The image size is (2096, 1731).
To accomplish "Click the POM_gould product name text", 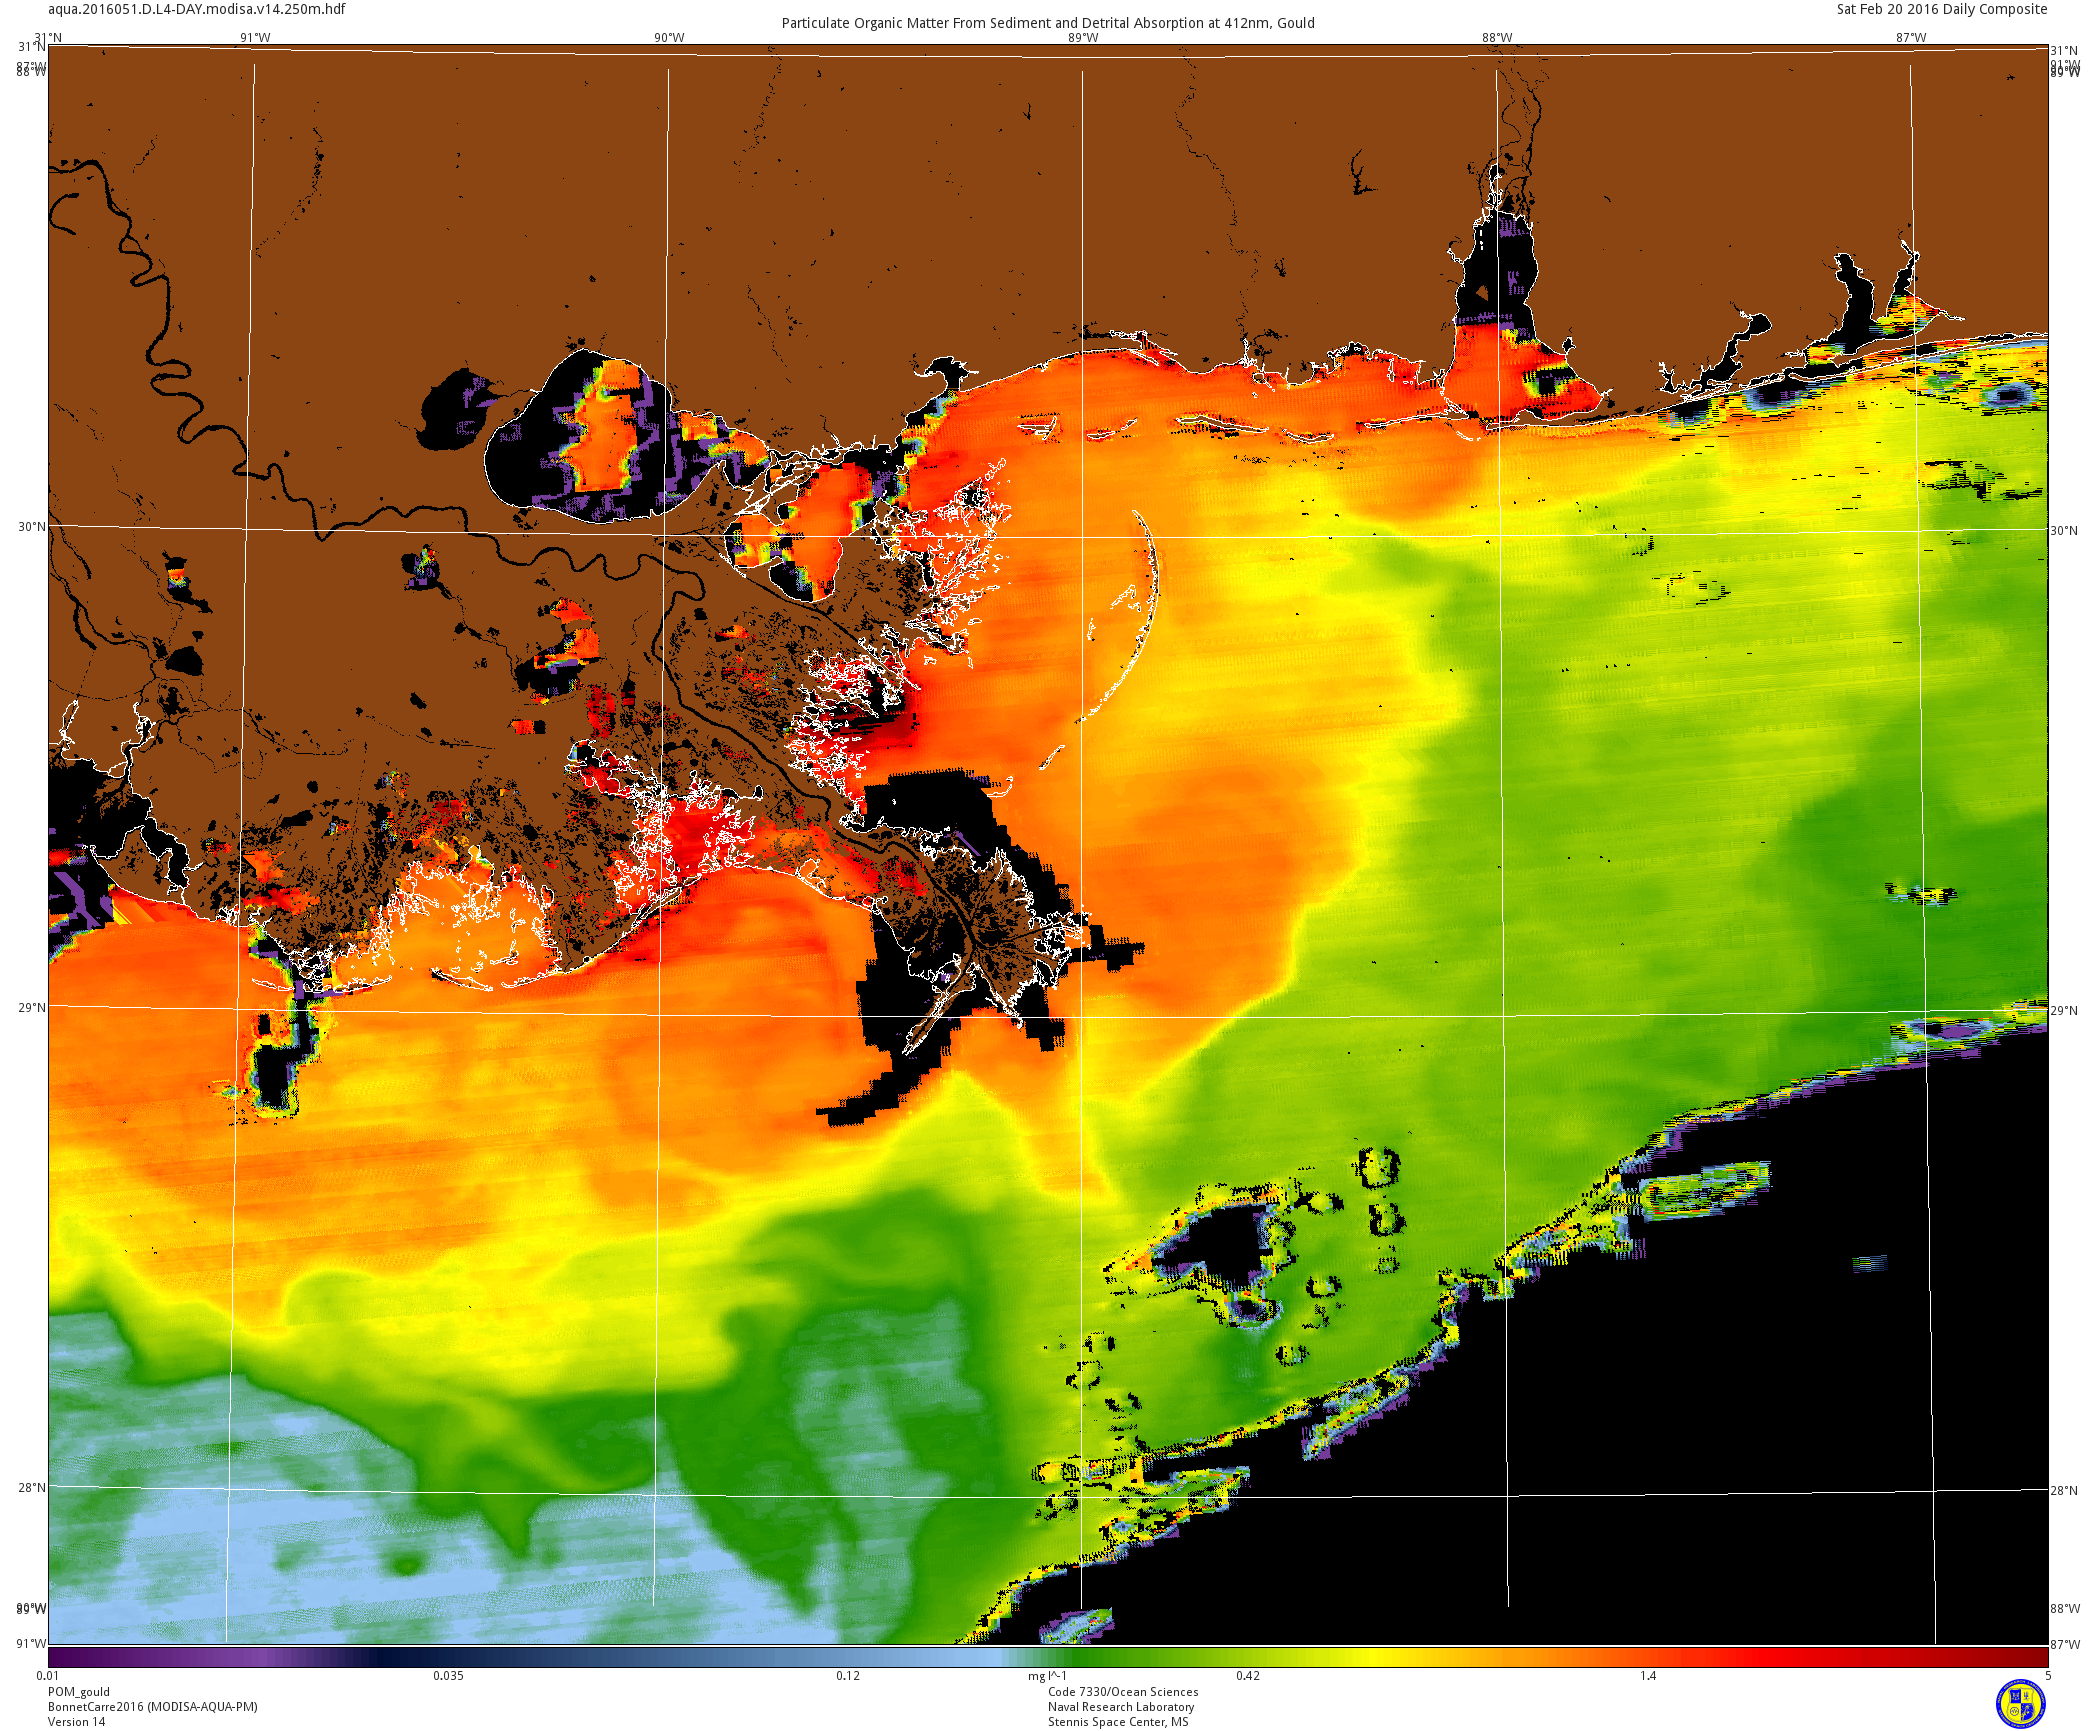I will pos(79,1692).
